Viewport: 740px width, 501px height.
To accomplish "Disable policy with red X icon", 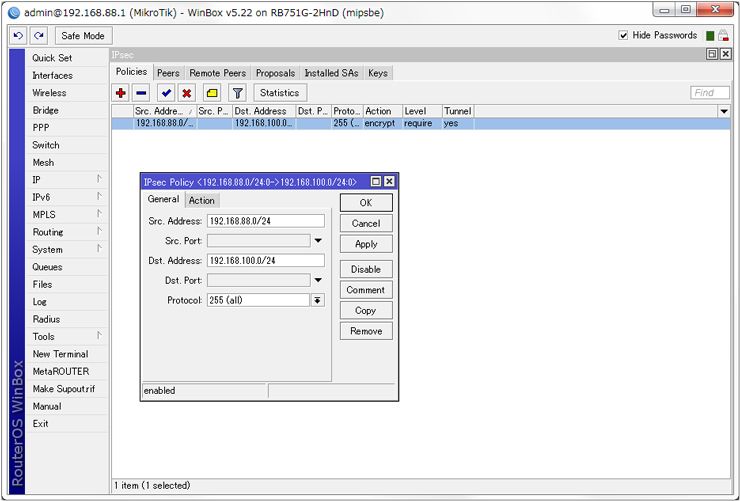I will pos(187,93).
